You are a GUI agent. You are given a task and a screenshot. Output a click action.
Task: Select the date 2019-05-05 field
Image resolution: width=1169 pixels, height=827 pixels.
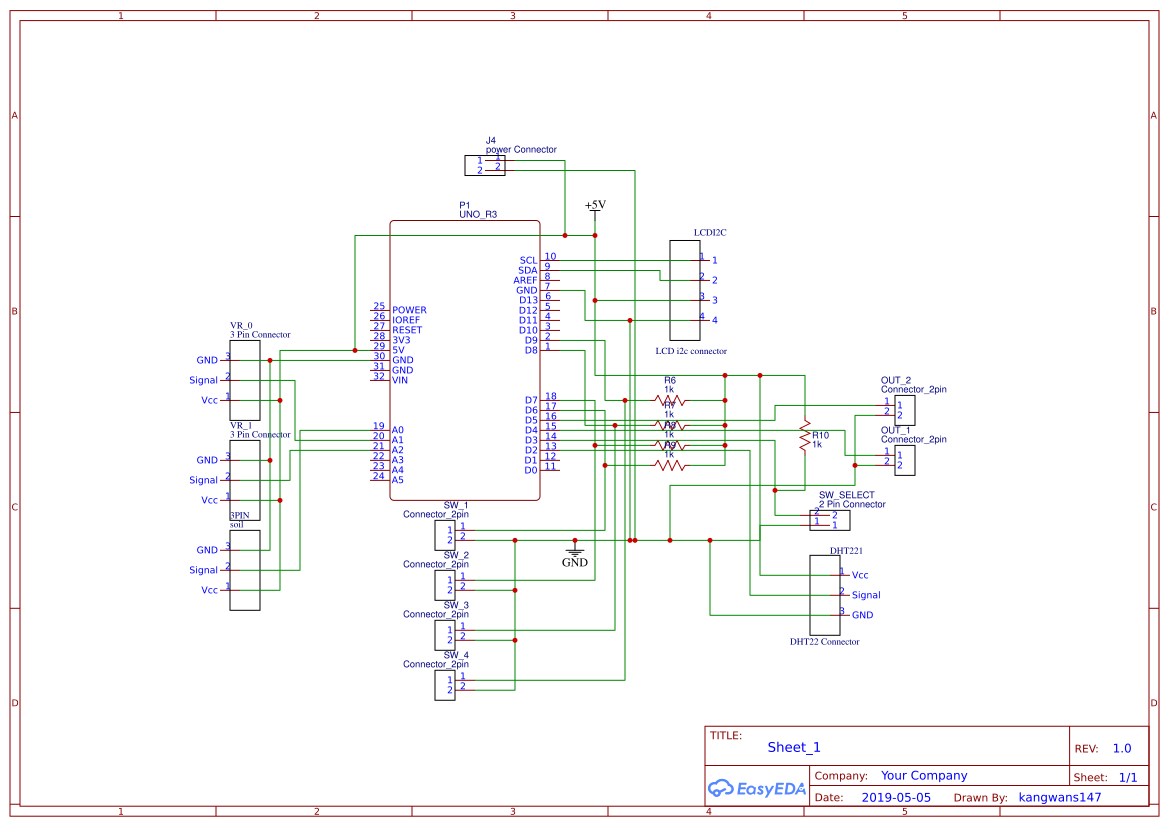coord(895,797)
